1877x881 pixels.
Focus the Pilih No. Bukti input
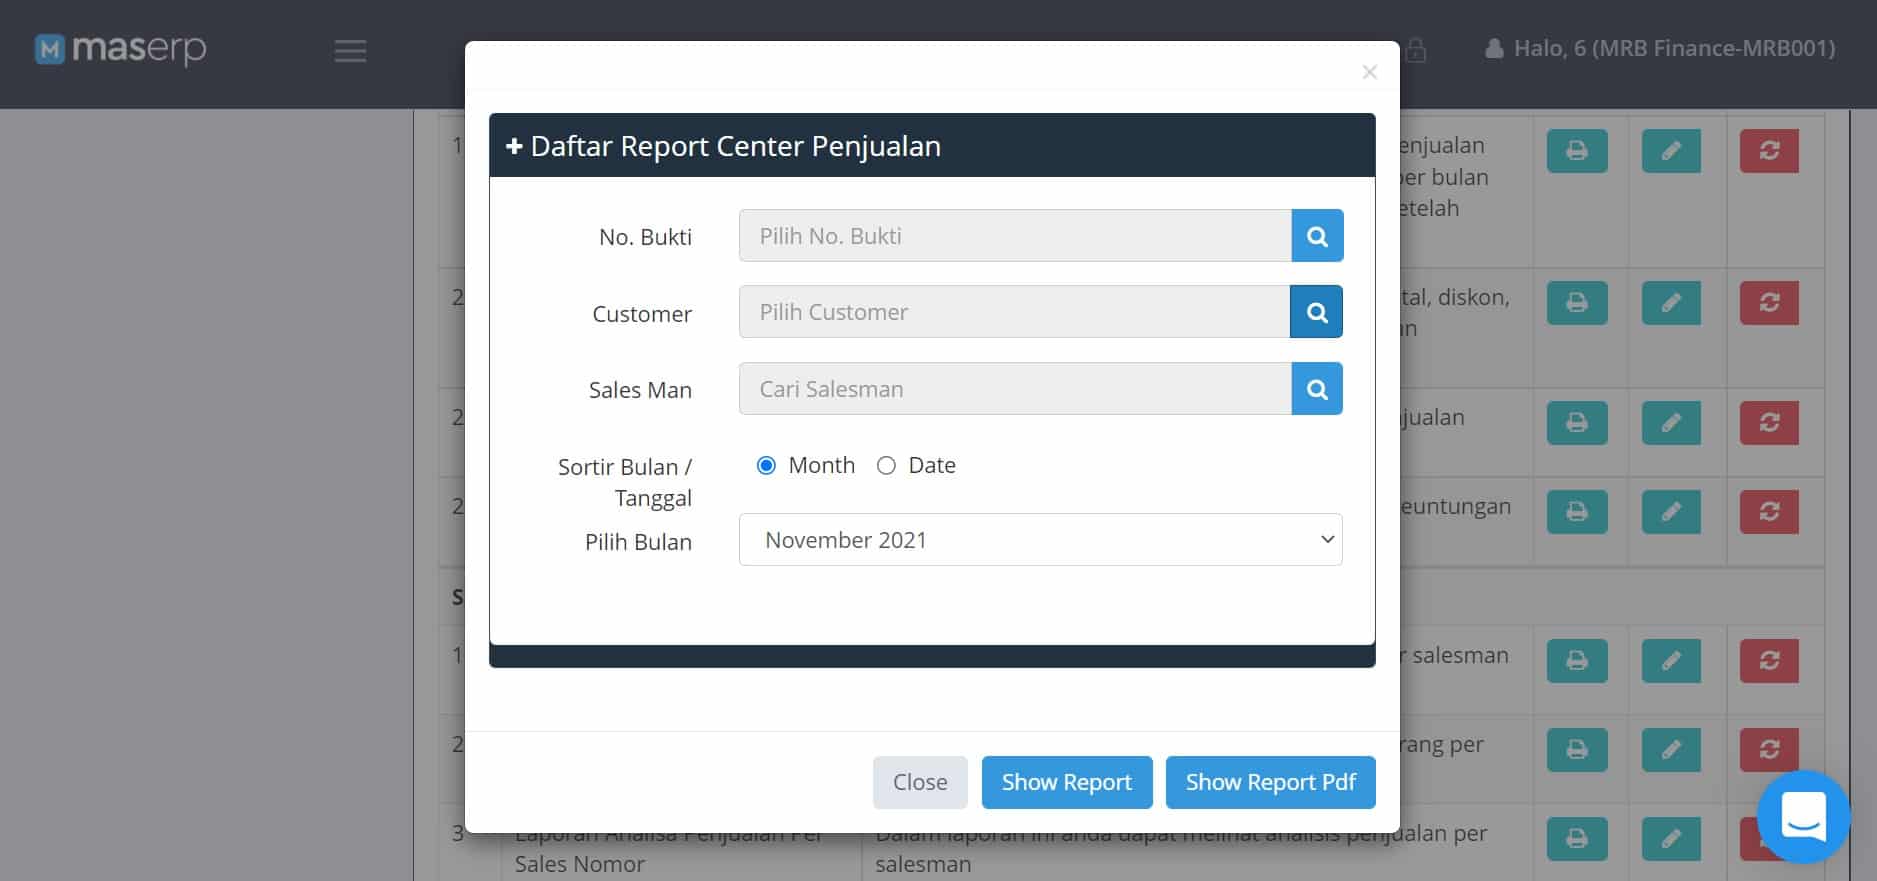point(1014,236)
